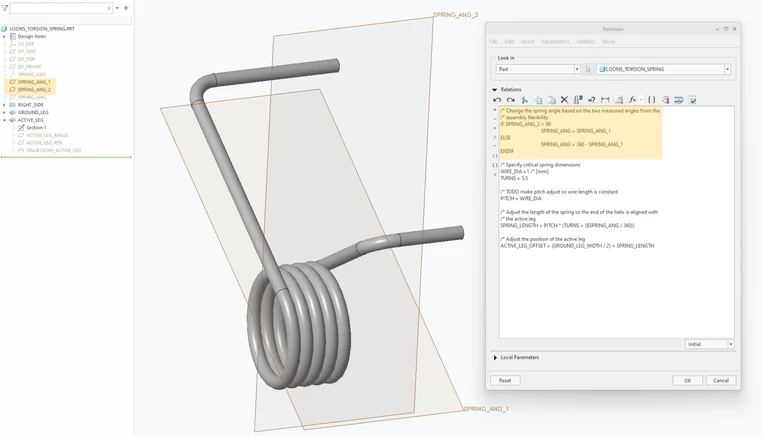Click the 'TURNS = 5.5' relation line

tap(514, 178)
